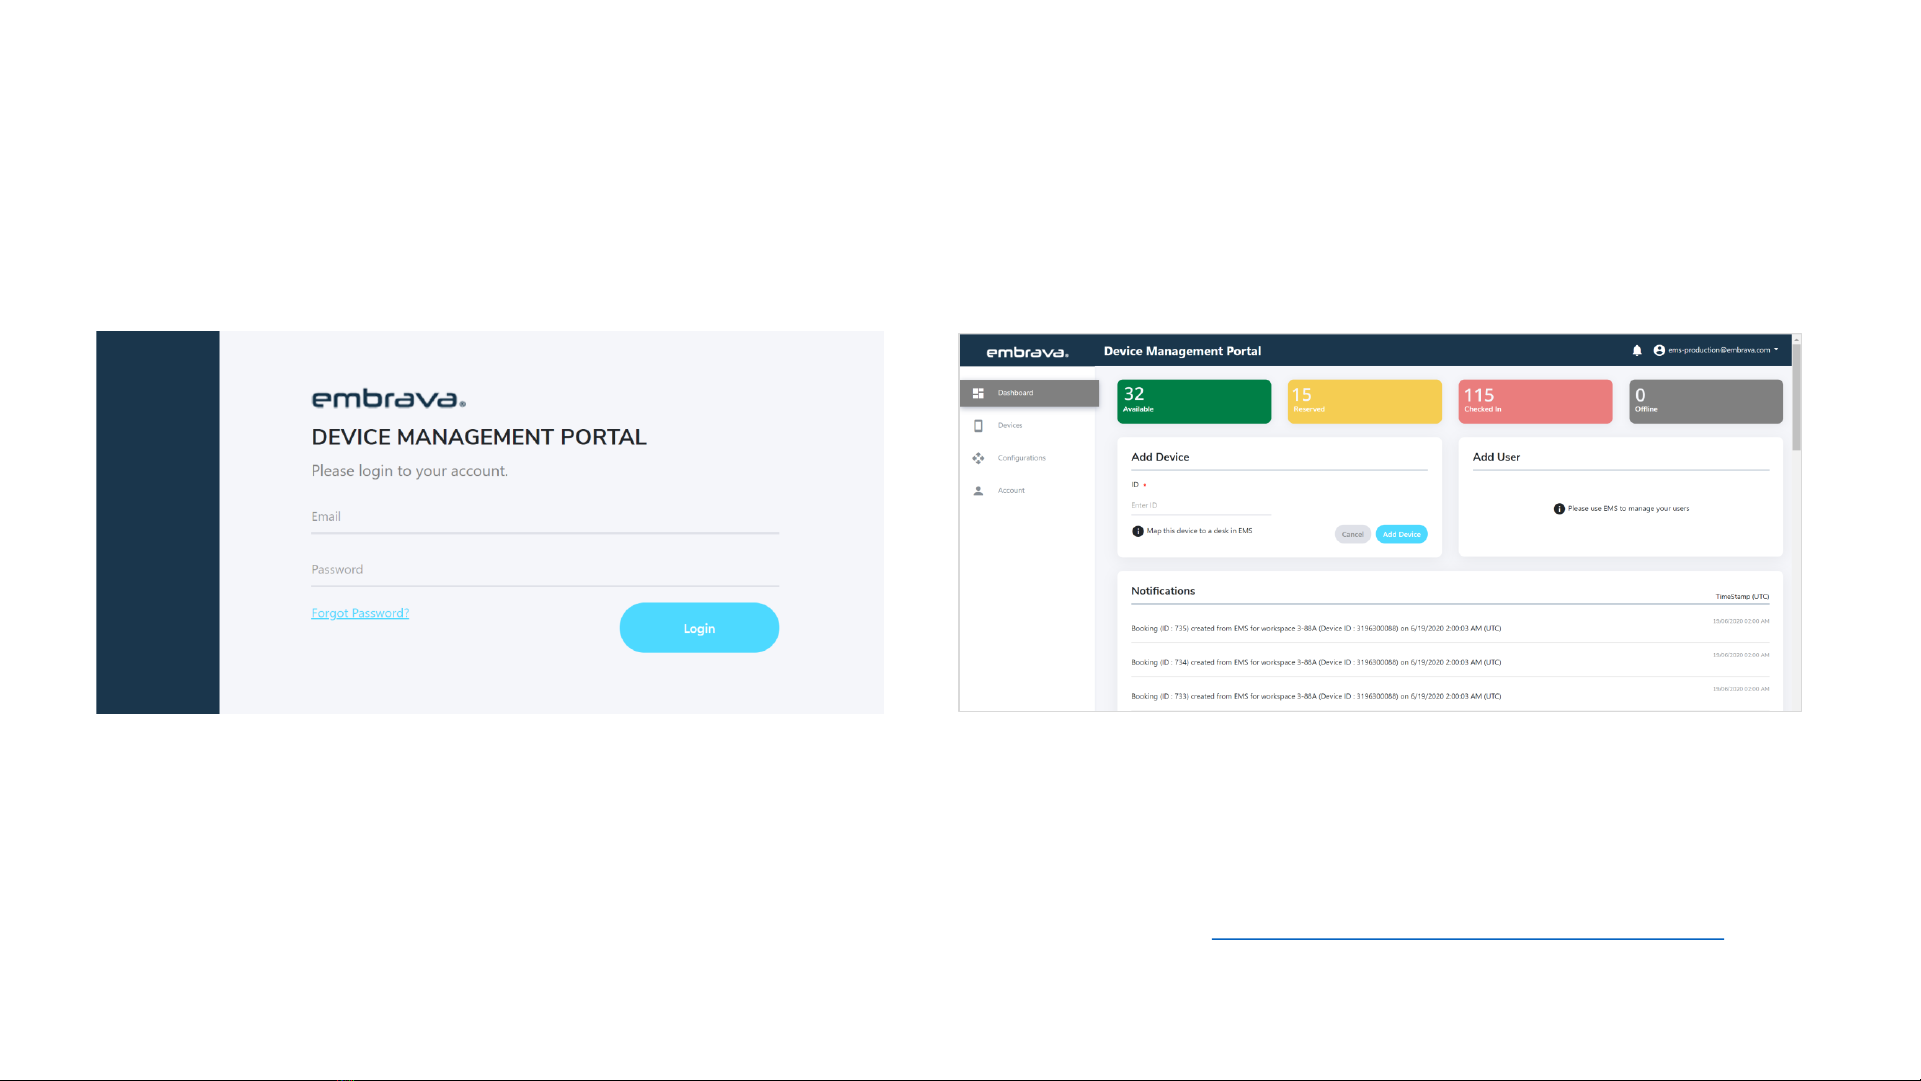Click the Account person icon in the sidebar
Viewport: 1921px width, 1081px height.
pos(978,491)
